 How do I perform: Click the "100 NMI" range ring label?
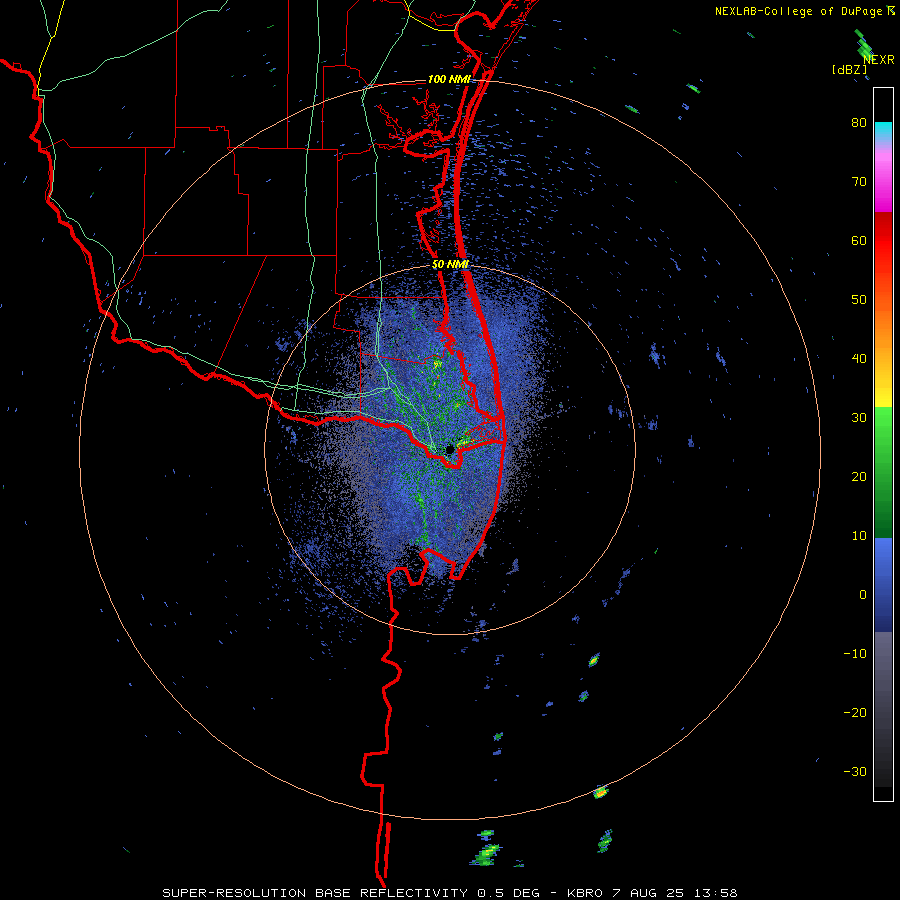[449, 79]
